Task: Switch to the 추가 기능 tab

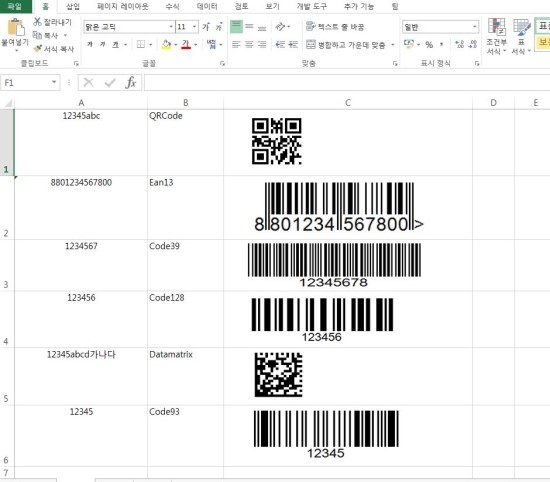Action: [x=359, y=6]
